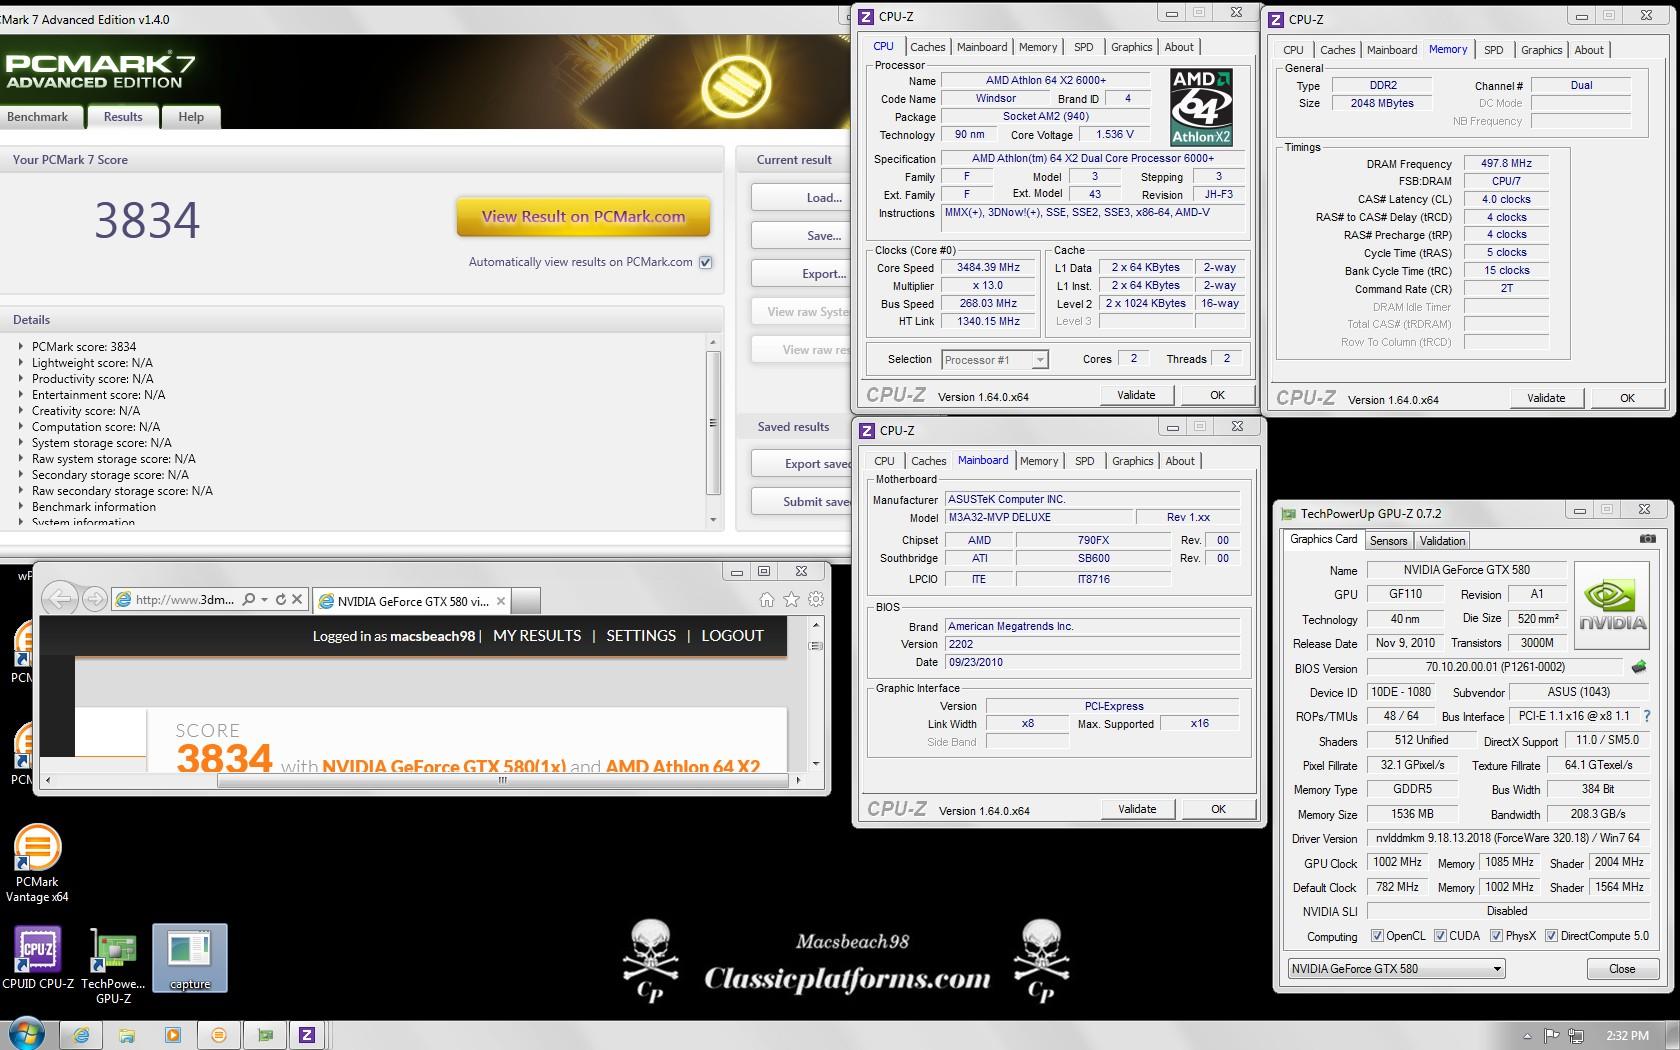The height and width of the screenshot is (1050, 1680).
Task: Click the Load... button in Current result
Action: click(802, 198)
